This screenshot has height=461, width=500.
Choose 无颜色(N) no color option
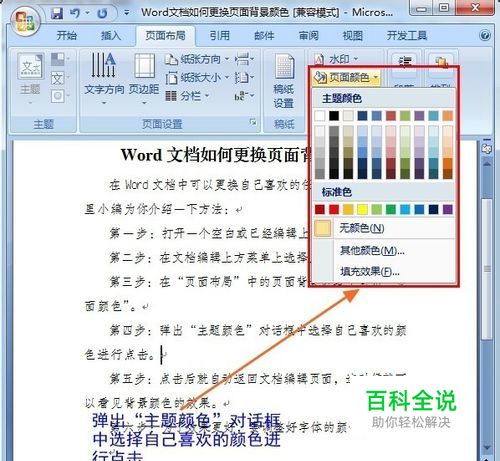click(x=384, y=228)
